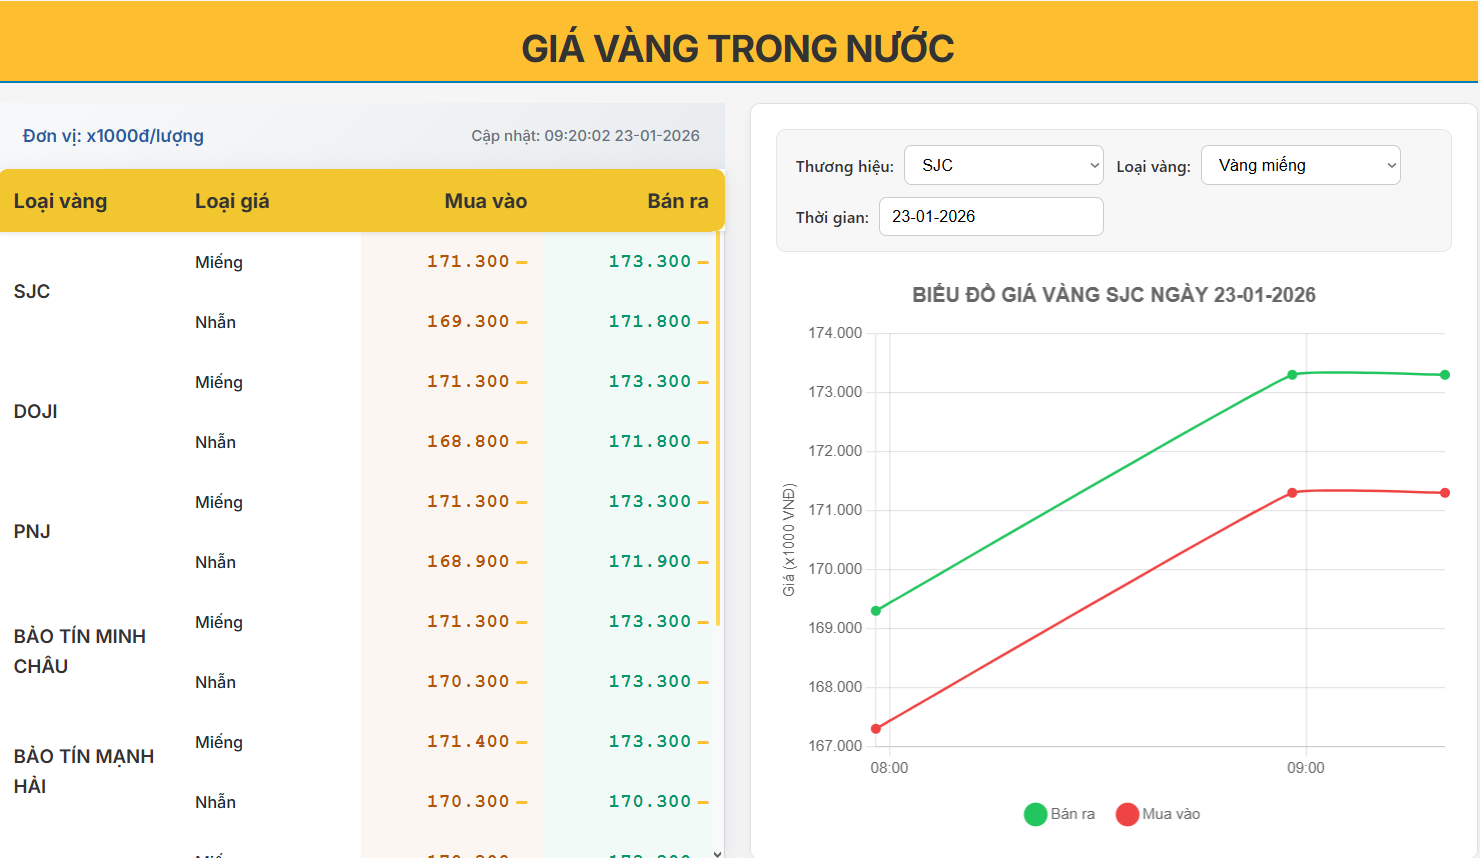1480x858 pixels.
Task: Click the green Bán ra legend swatch
Action: click(x=1035, y=814)
